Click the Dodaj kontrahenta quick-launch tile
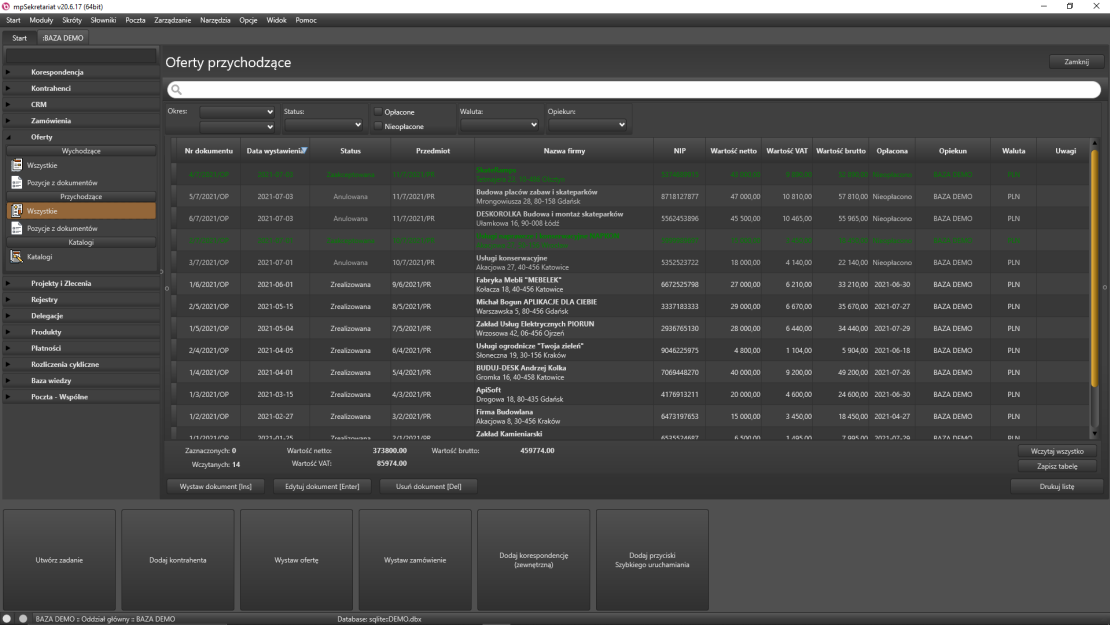Screen dimensions: 1110x625 coord(178,560)
